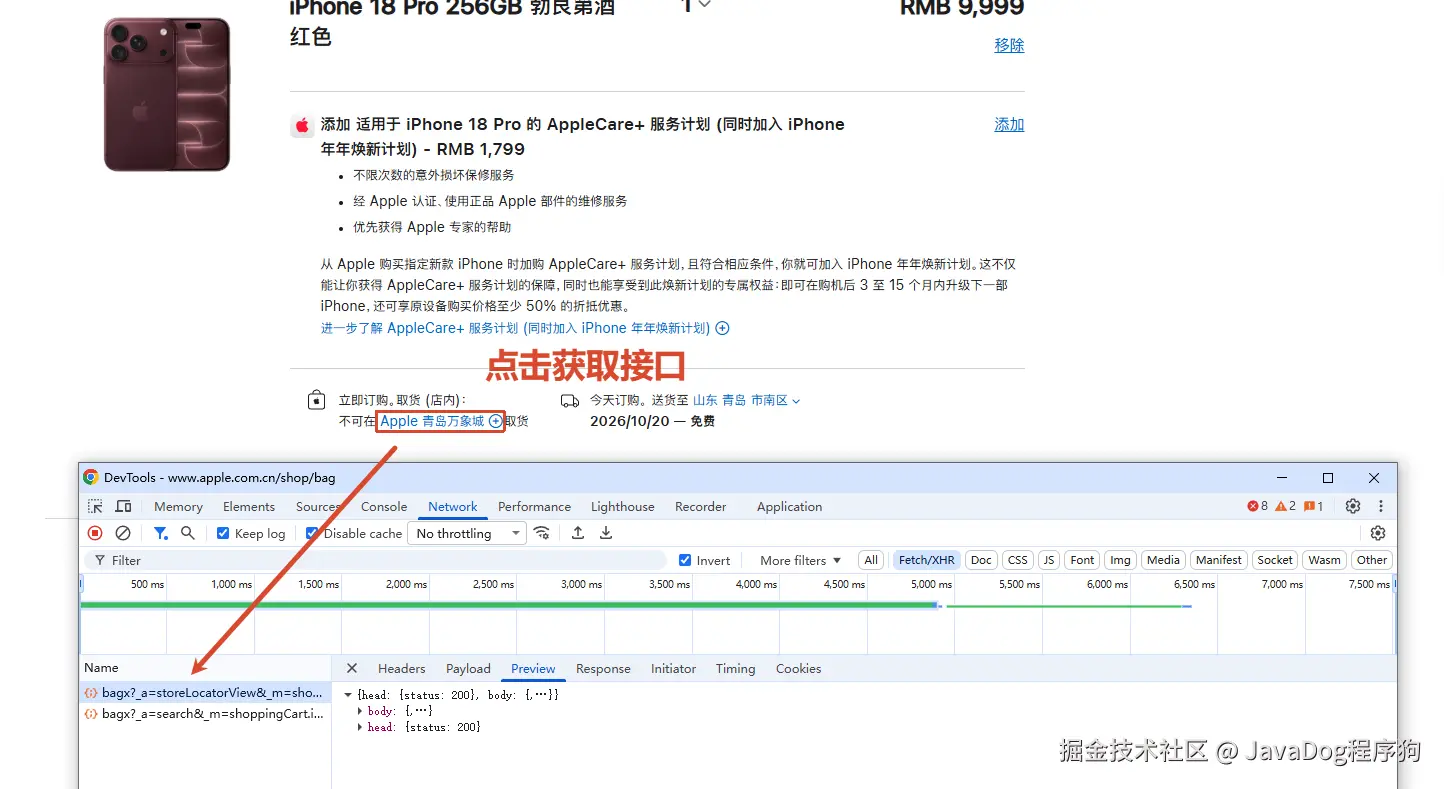Viewport: 1444px width, 789px height.
Task: Open network panel settings gear
Action: (x=1378, y=534)
